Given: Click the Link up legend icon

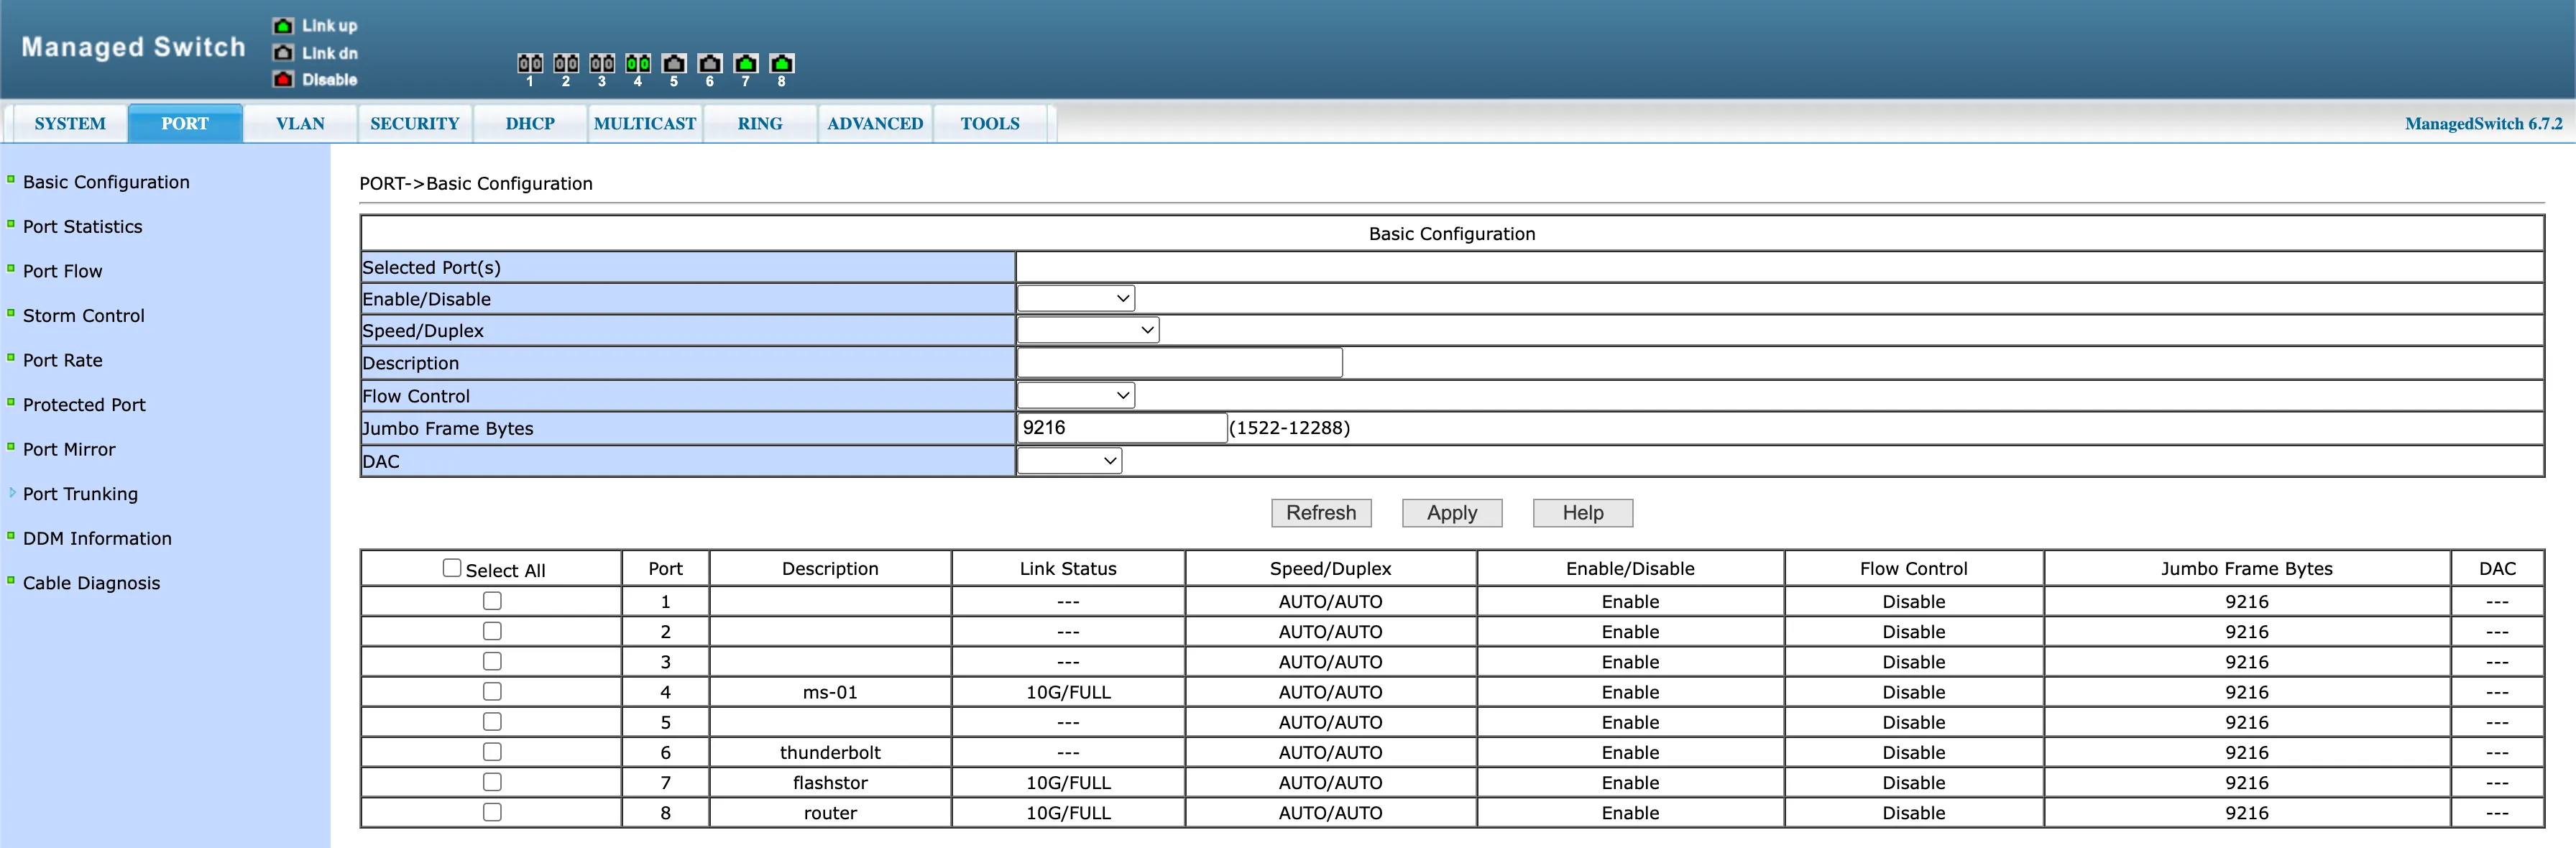Looking at the screenshot, I should (x=284, y=26).
